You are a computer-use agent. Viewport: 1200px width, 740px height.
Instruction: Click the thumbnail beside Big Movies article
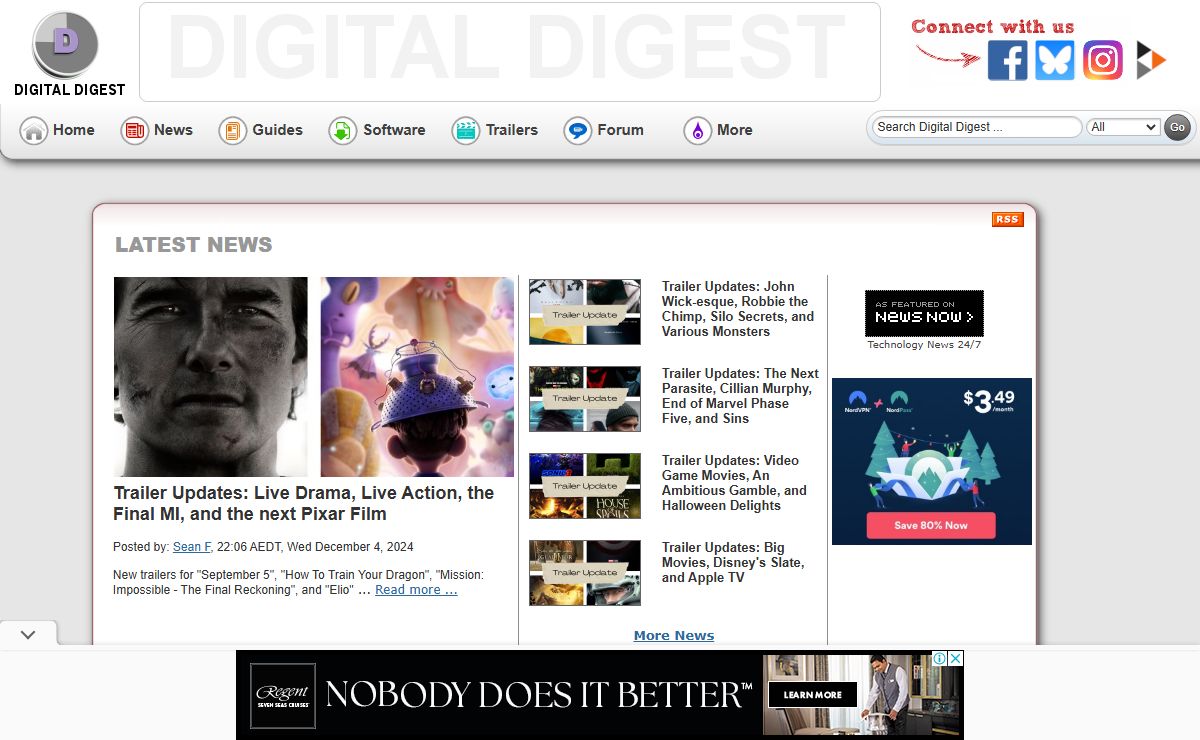[585, 573]
